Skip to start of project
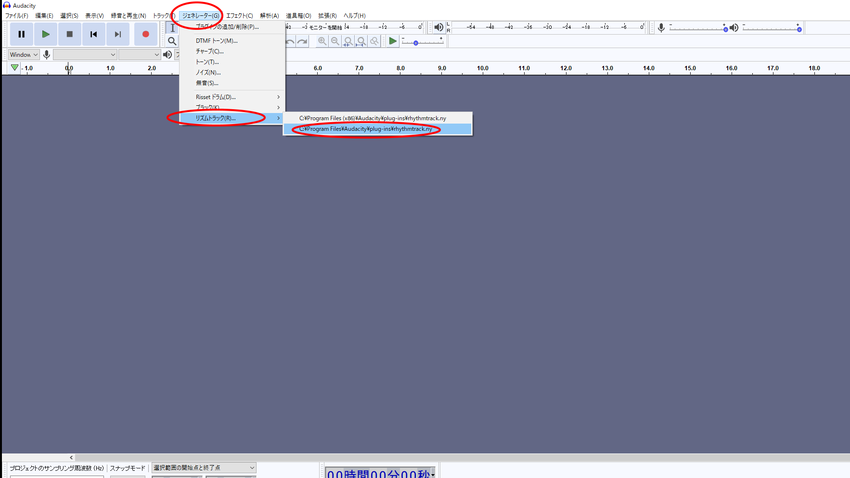The width and height of the screenshot is (850, 478). pyautogui.click(x=94, y=34)
